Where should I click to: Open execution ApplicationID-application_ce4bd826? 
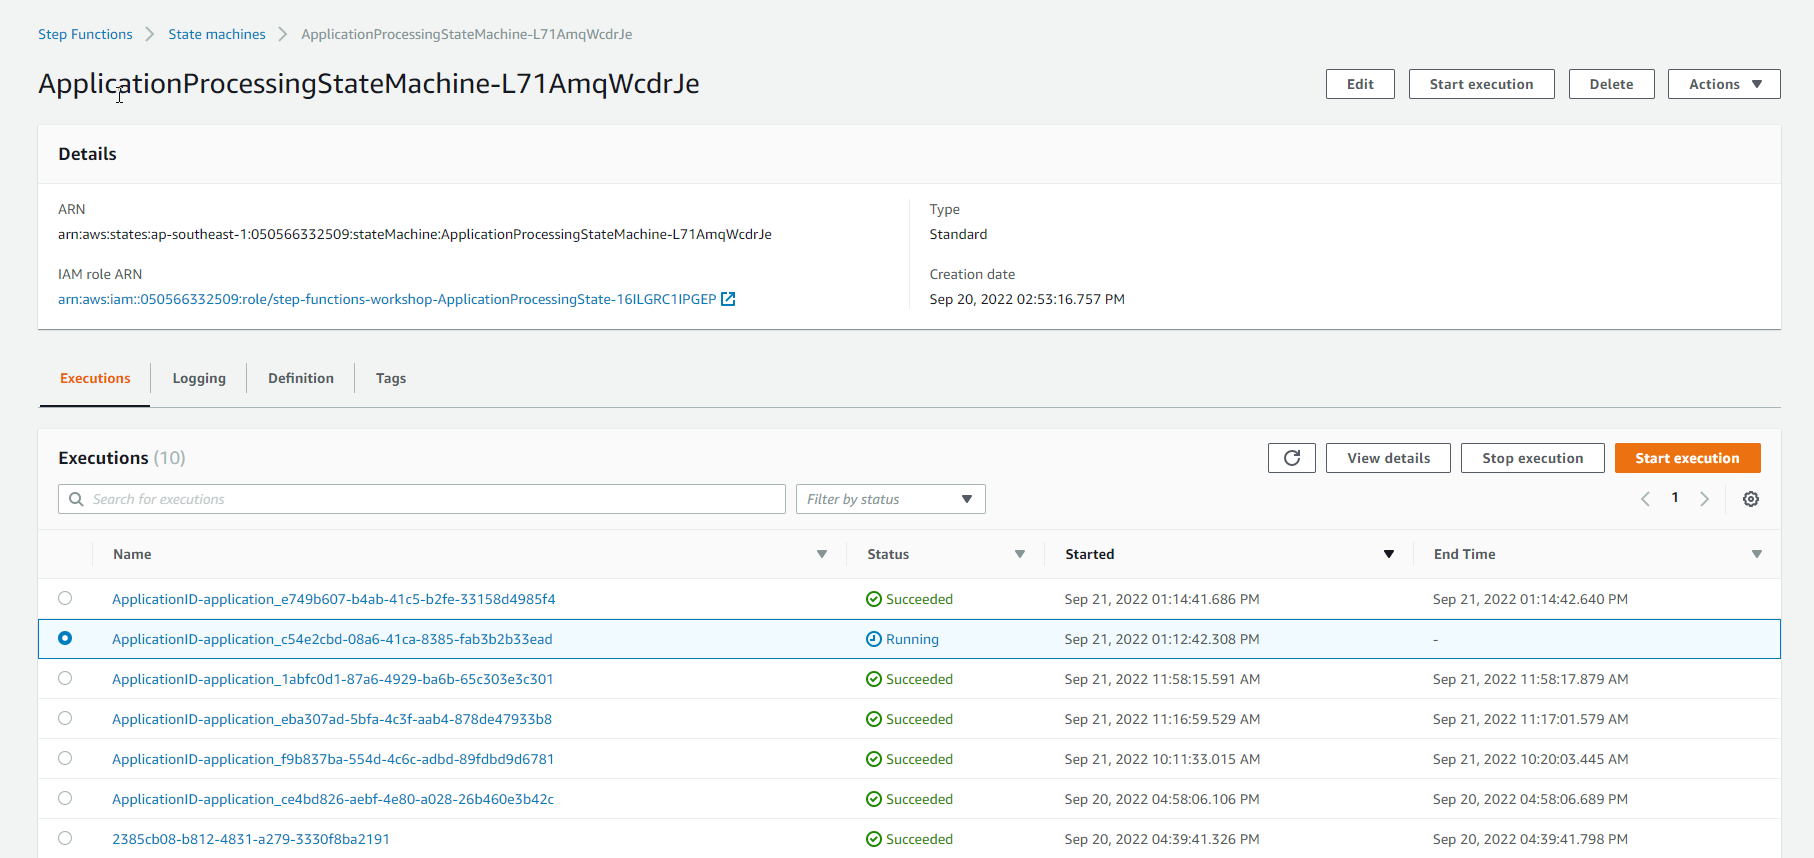coord(333,799)
